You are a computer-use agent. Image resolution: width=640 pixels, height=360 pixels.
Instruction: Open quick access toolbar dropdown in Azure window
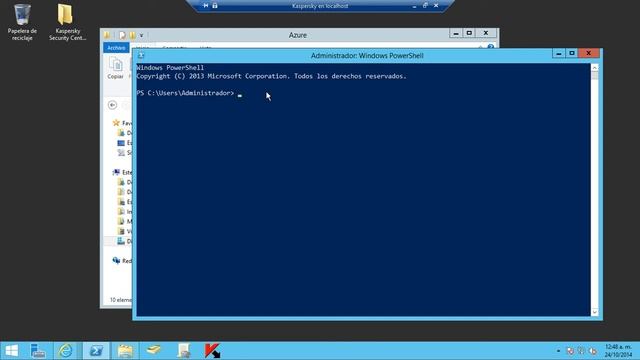point(141,36)
